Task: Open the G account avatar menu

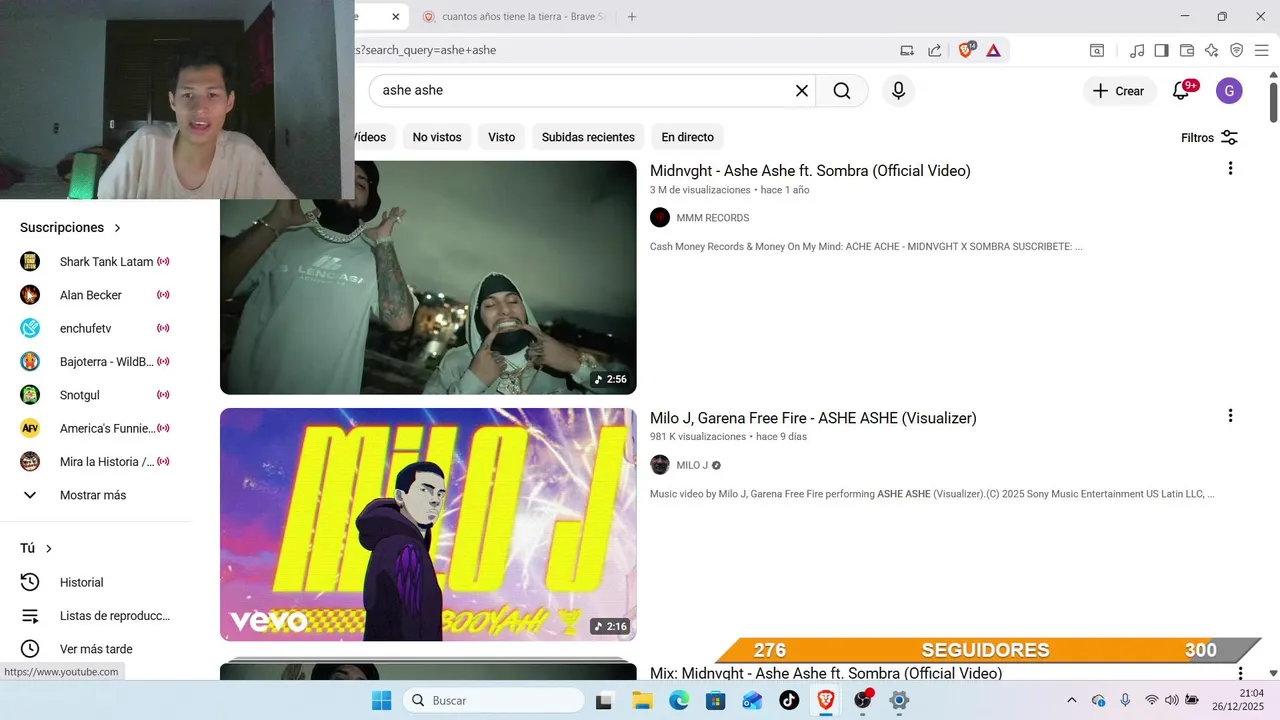Action: (x=1229, y=91)
